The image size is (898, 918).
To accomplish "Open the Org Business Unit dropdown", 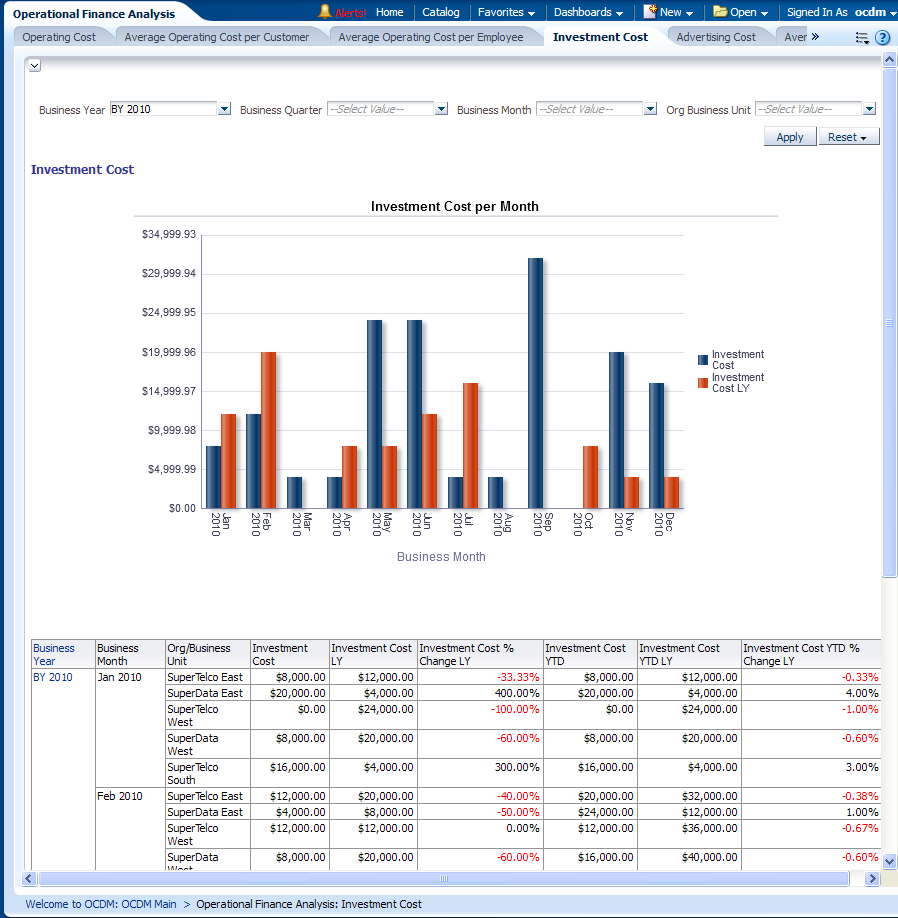I will 869,109.
